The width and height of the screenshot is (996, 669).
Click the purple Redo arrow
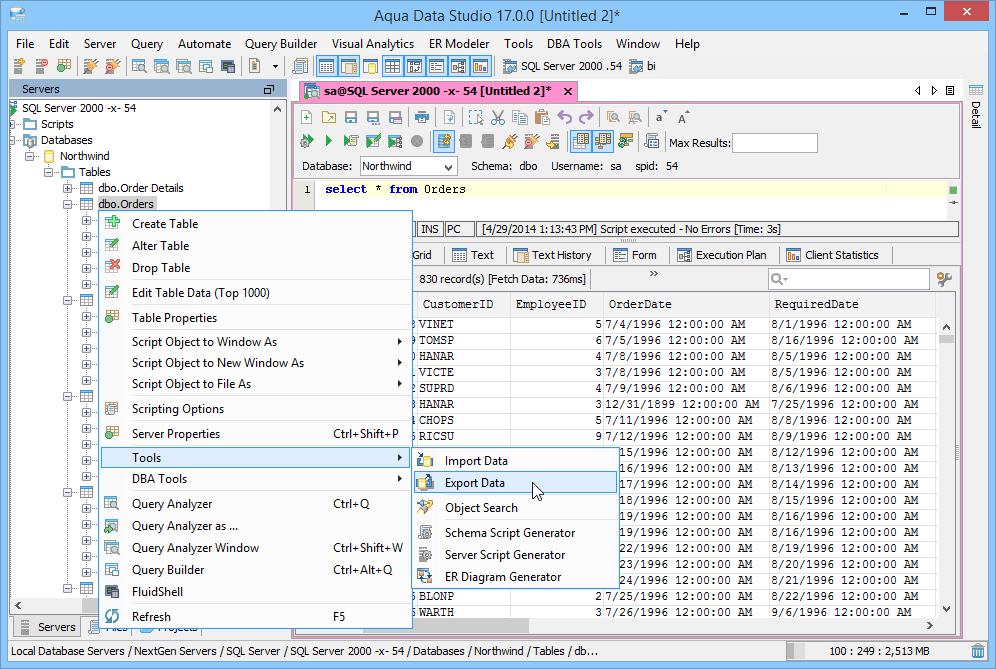pyautogui.click(x=586, y=117)
